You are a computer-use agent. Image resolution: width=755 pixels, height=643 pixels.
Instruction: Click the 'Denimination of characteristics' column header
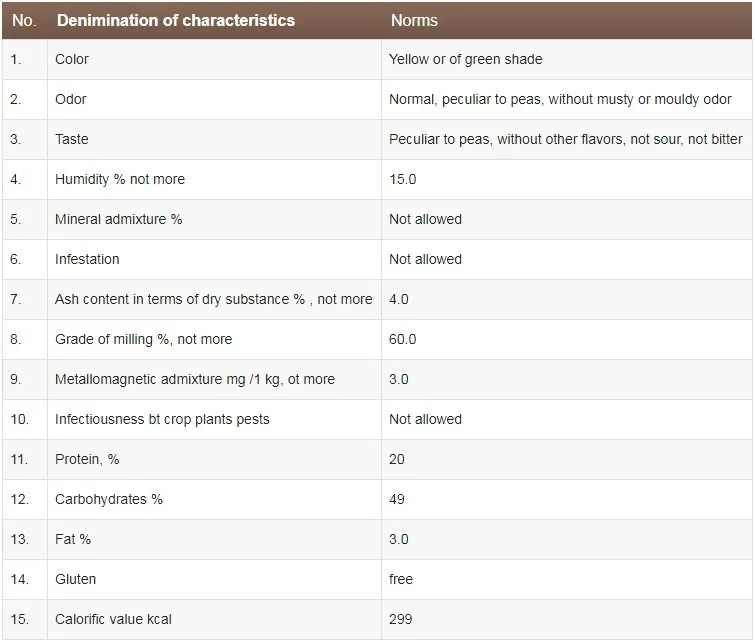176,20
